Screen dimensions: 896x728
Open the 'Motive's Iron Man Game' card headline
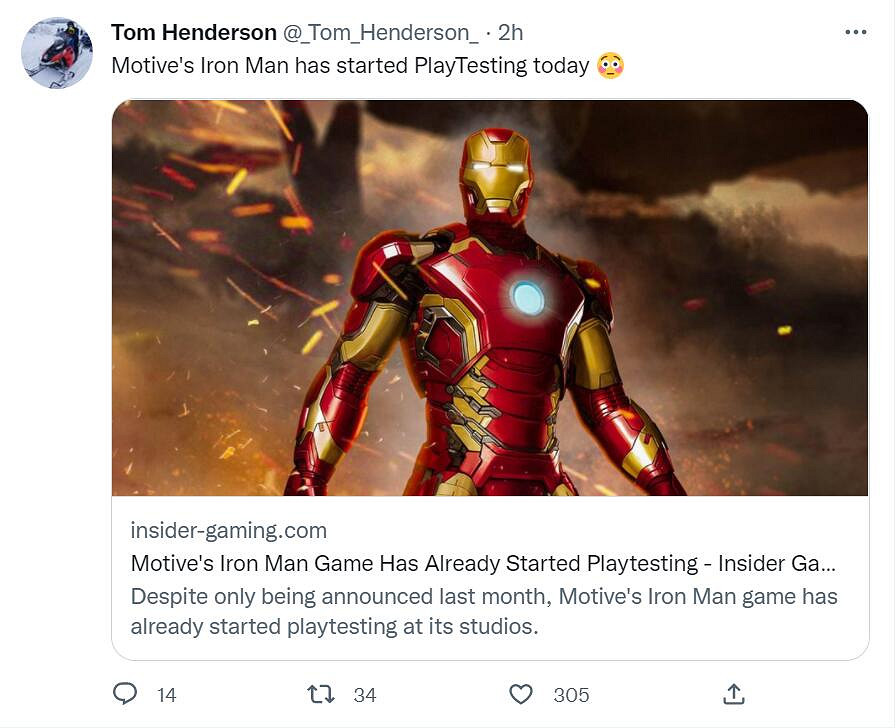click(x=484, y=563)
